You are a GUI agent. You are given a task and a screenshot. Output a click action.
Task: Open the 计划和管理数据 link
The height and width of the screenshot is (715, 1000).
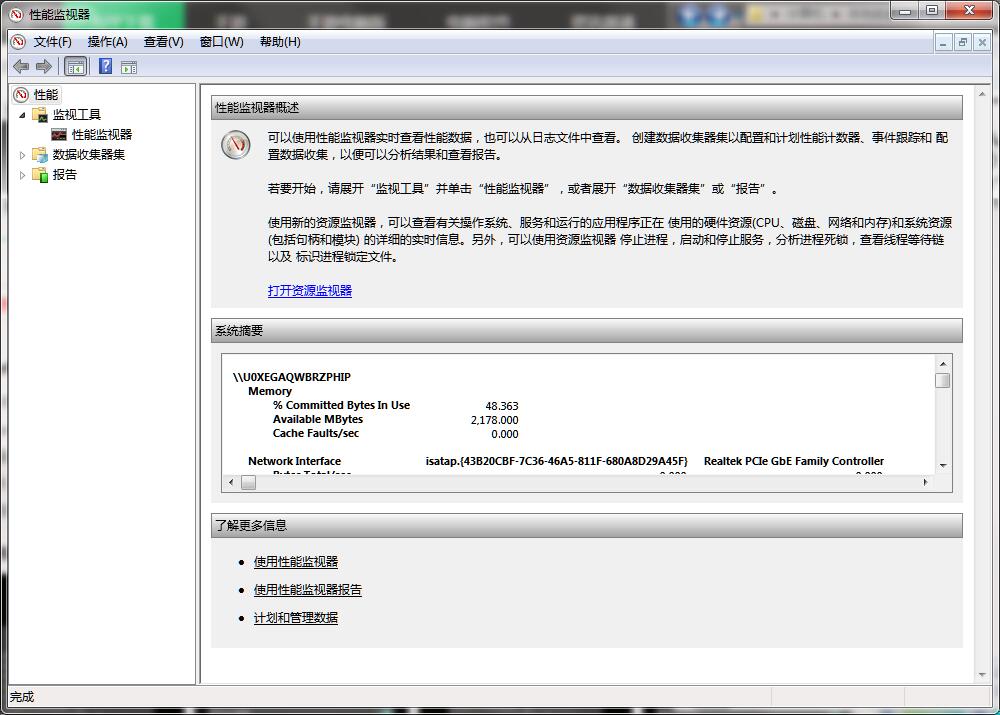[296, 618]
